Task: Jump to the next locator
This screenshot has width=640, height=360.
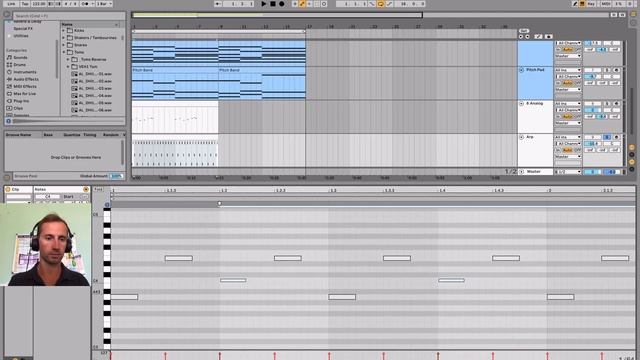Action: click(527, 37)
